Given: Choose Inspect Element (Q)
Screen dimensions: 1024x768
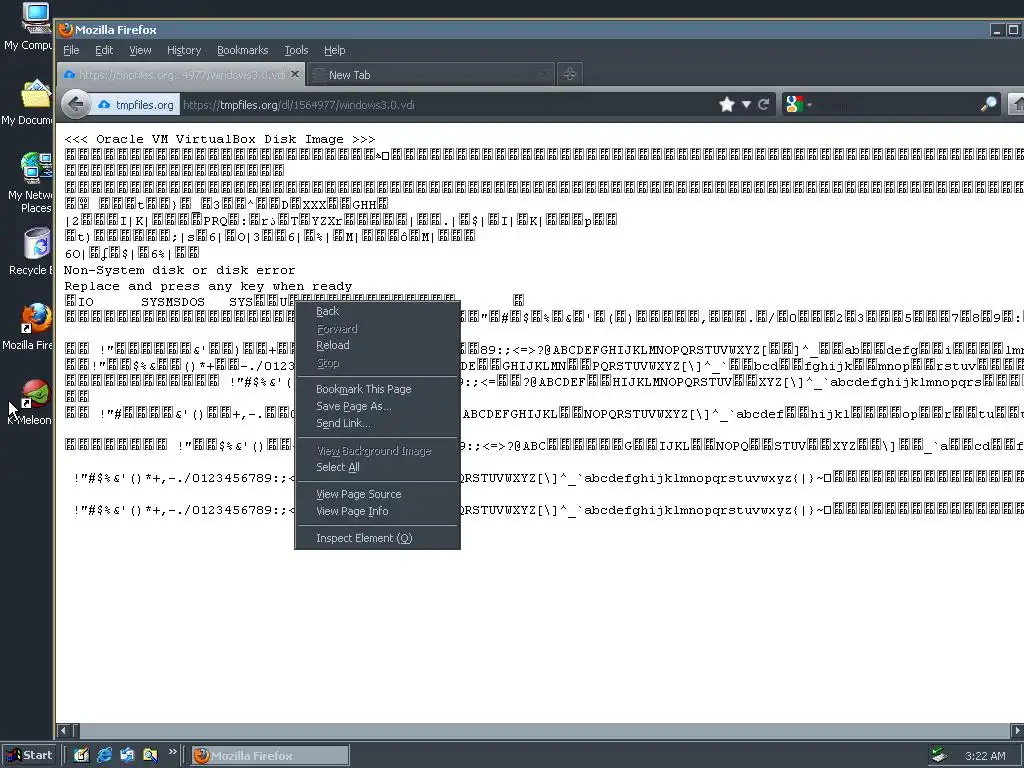Looking at the screenshot, I should [x=377, y=538].
